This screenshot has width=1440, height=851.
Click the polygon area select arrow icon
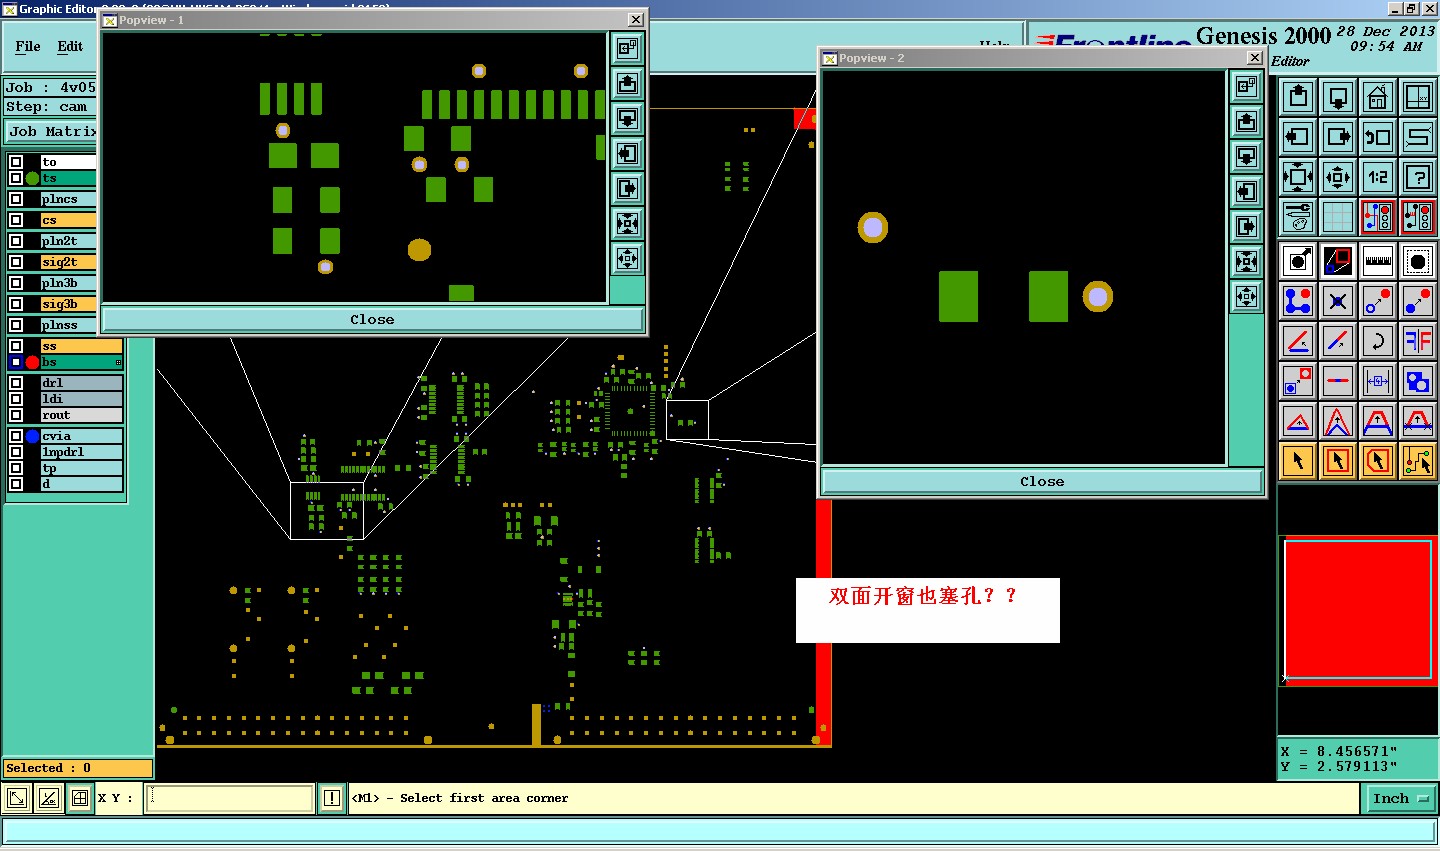[1378, 461]
